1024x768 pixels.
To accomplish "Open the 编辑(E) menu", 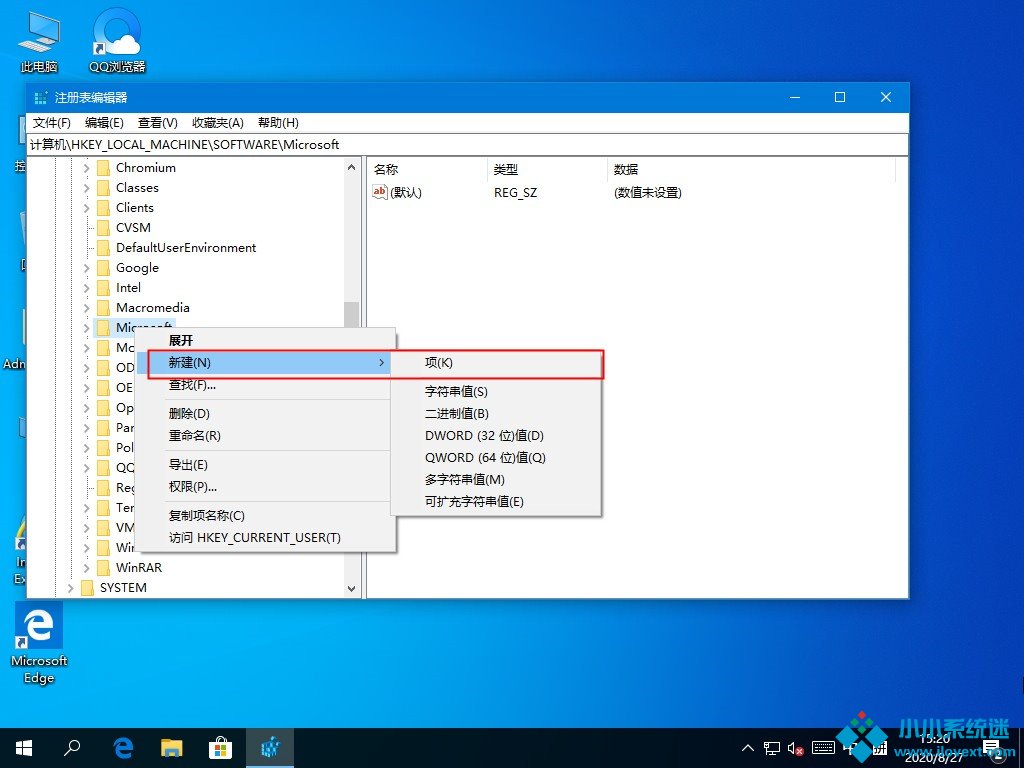I will click(x=104, y=123).
